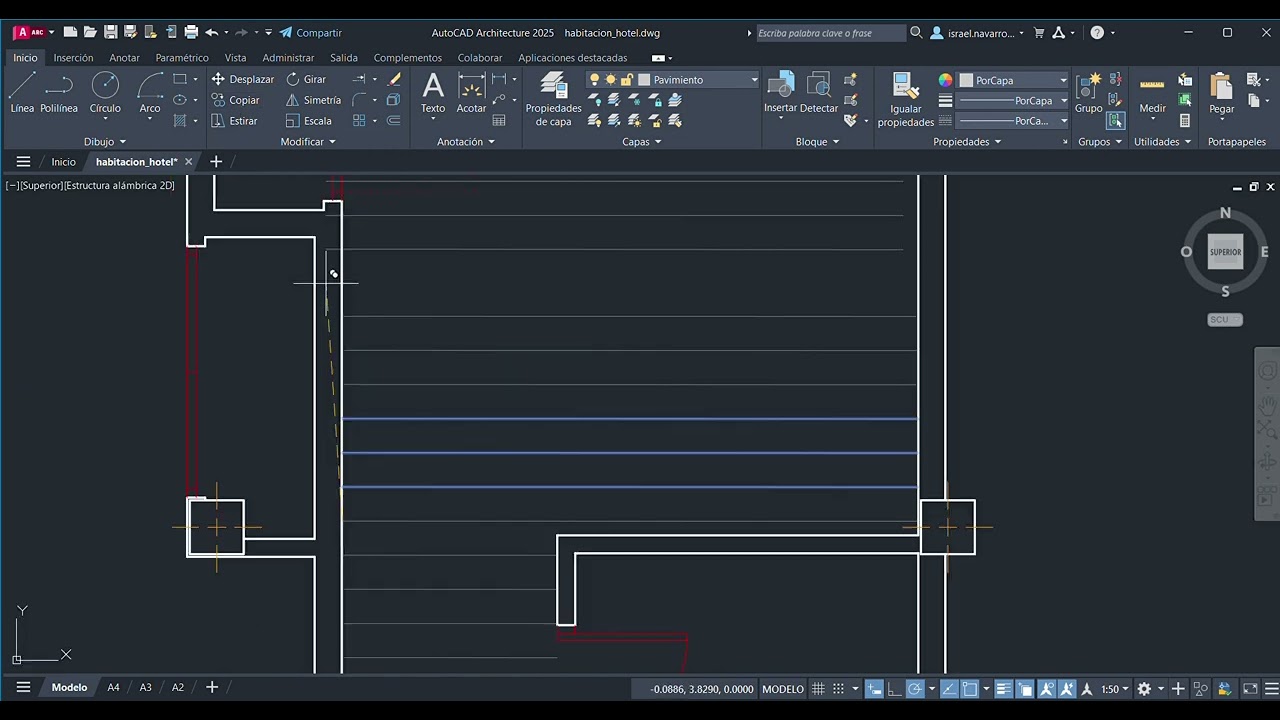The image size is (1280, 720).
Task: Click the SCU button under the ViewCube
Action: point(1225,320)
